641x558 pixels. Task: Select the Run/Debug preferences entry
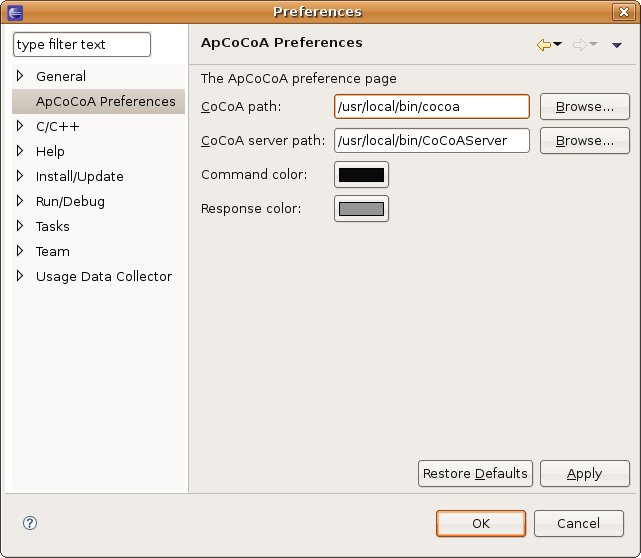pos(70,202)
